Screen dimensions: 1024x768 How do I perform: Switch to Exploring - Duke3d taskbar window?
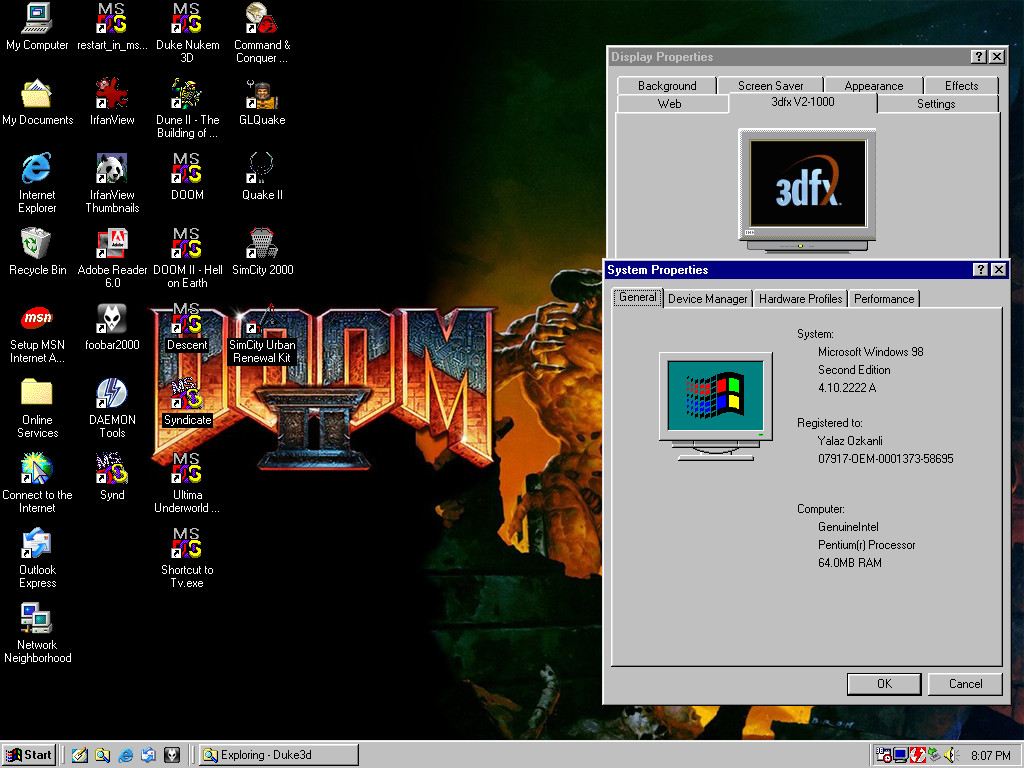tap(278, 755)
